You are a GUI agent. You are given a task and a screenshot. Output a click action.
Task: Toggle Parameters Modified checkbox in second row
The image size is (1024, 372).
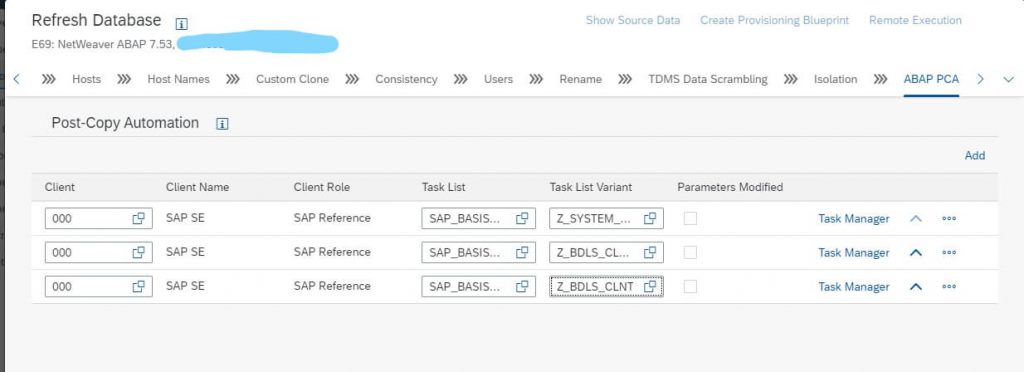(x=690, y=253)
